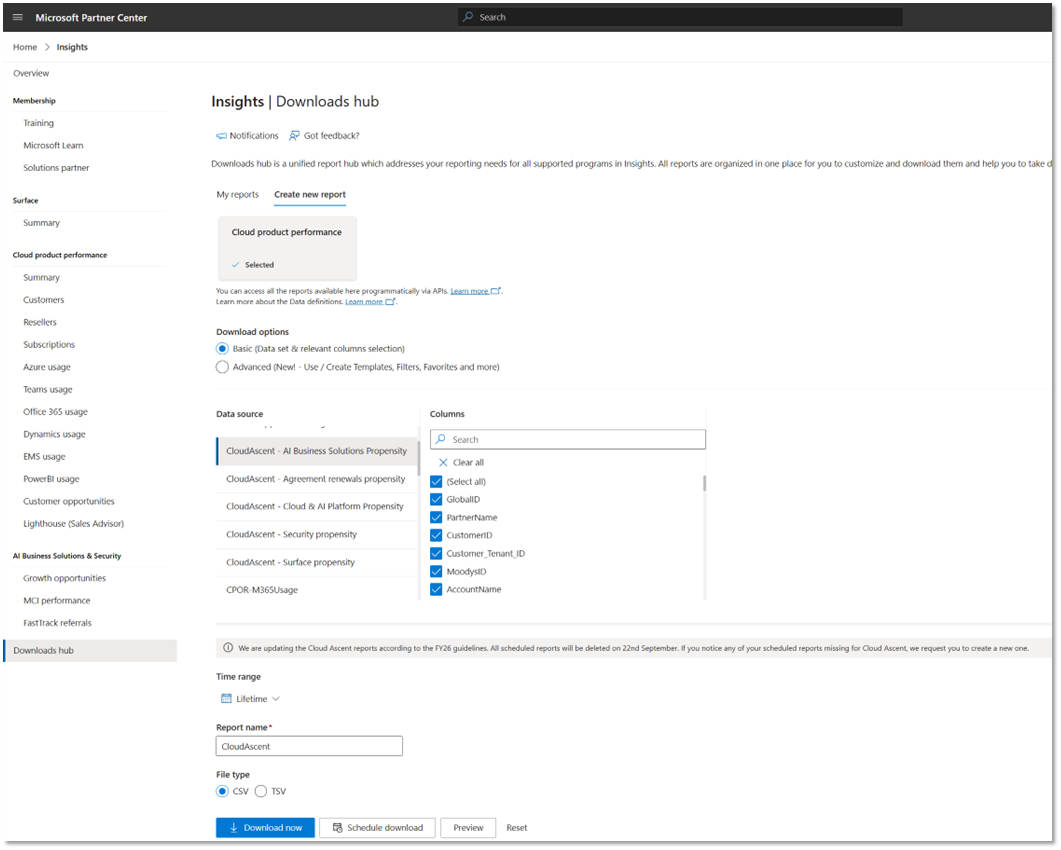Click the search magnifier icon in top bar
The width and height of the screenshot is (1061, 850).
(x=468, y=17)
